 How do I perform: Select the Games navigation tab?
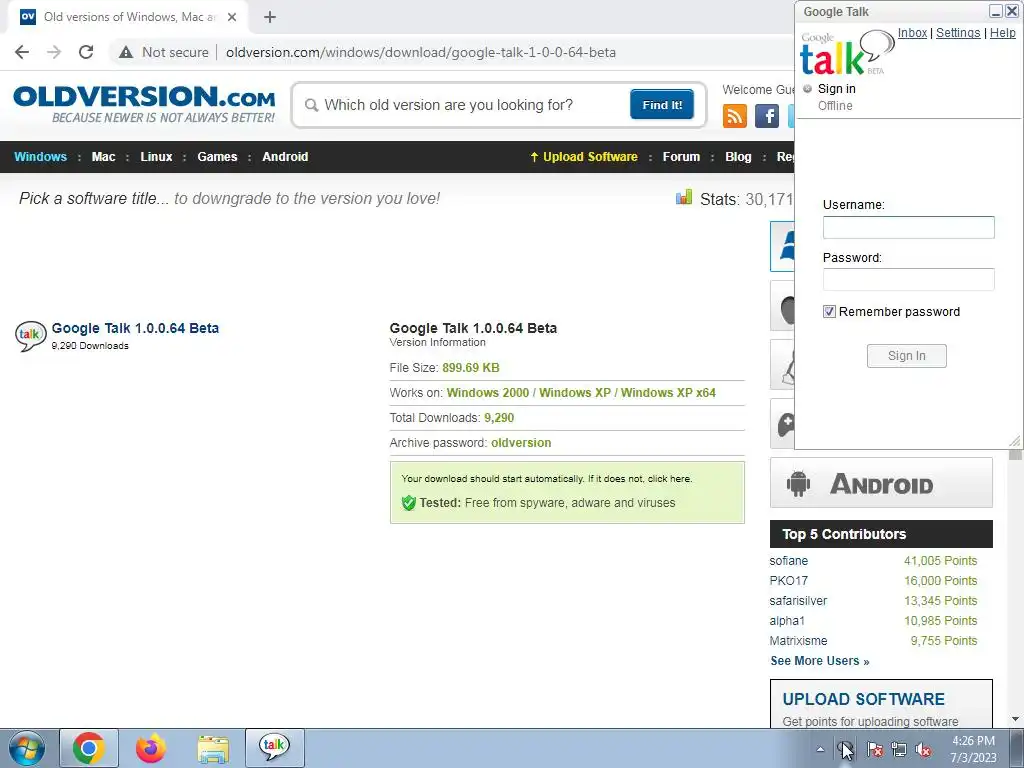[217, 157]
